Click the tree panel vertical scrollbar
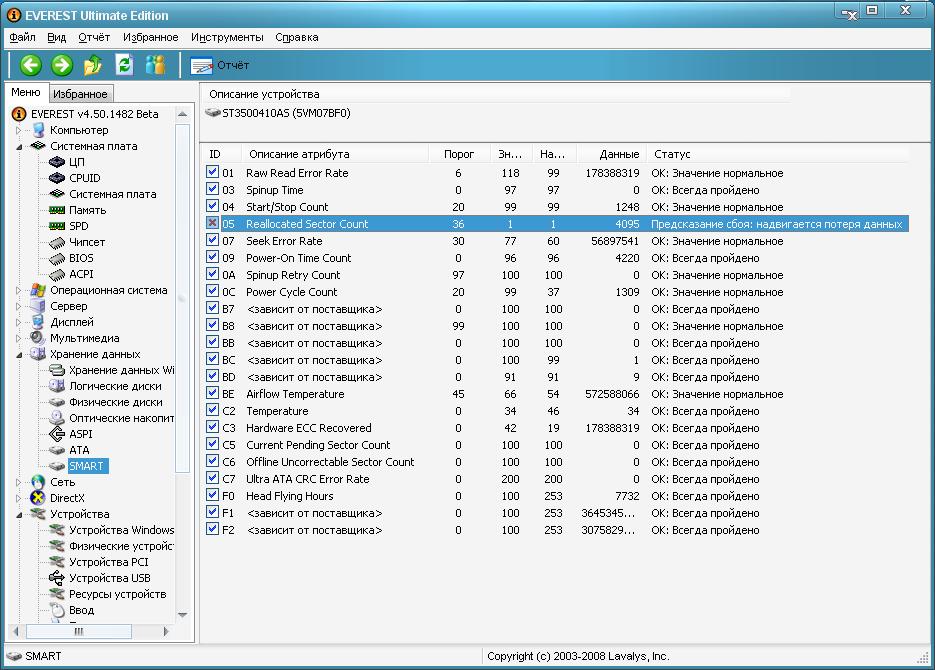This screenshot has width=935, height=670. pyautogui.click(x=182, y=300)
